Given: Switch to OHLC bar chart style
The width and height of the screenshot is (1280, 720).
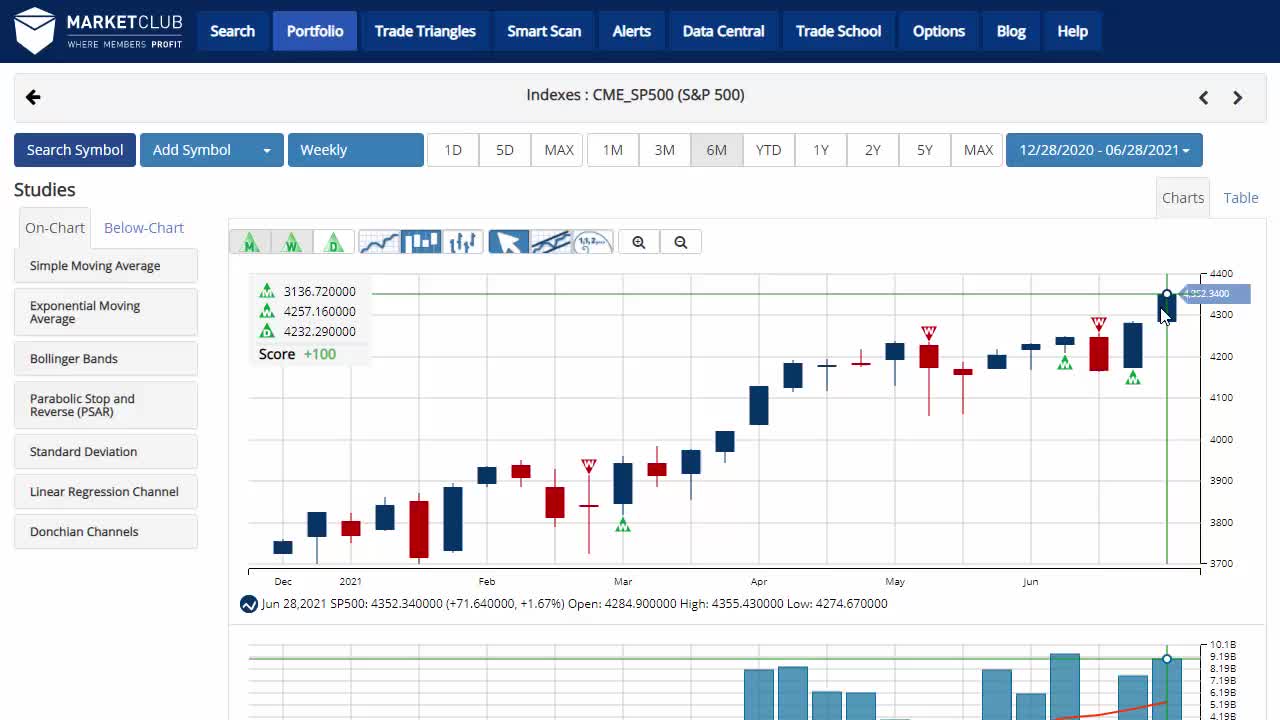Looking at the screenshot, I should coord(463,242).
